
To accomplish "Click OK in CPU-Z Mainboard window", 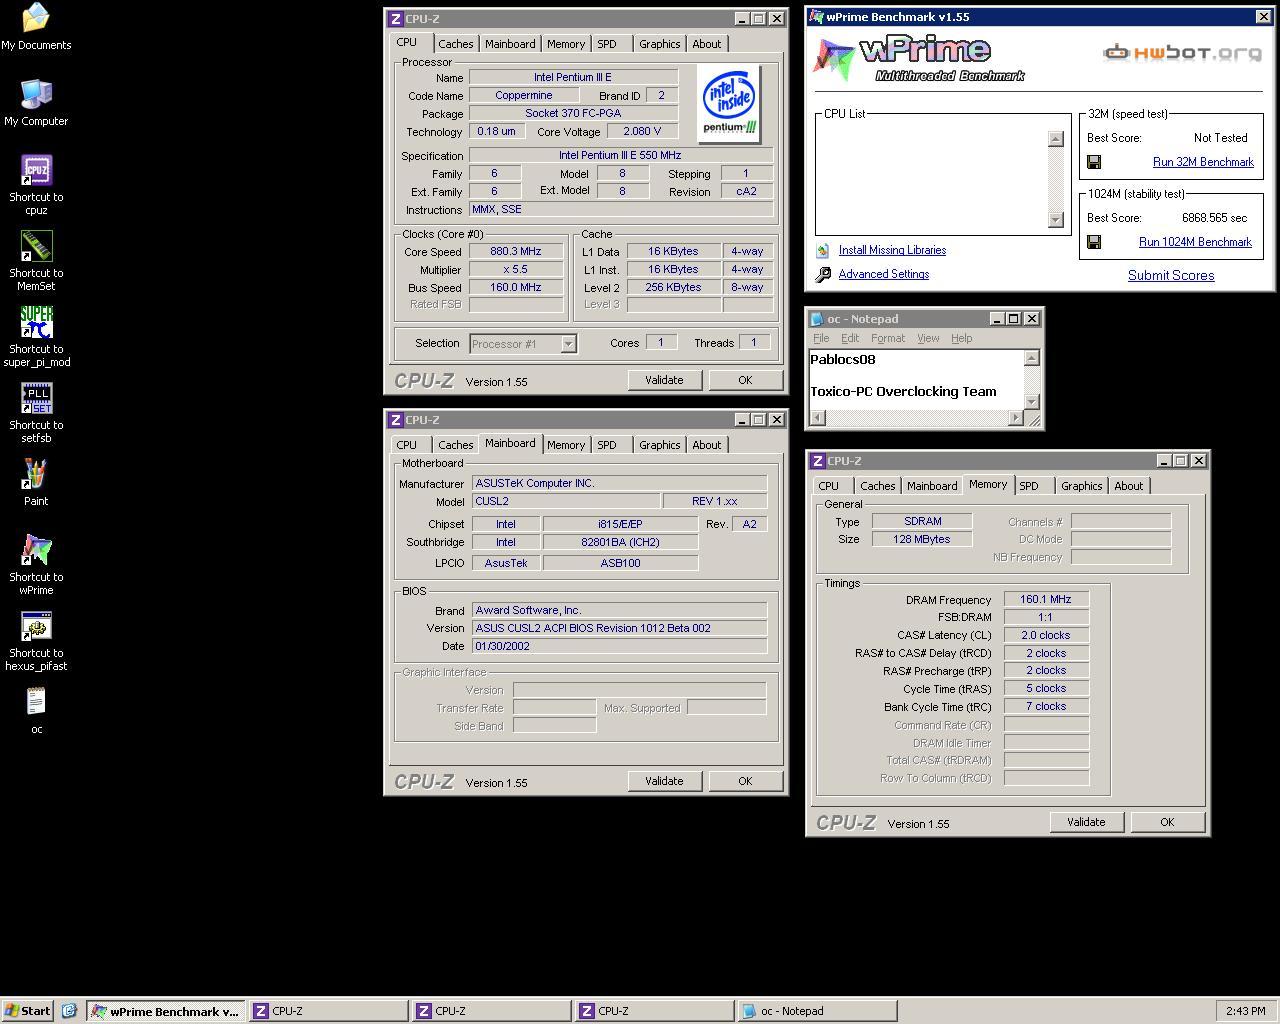I will [x=745, y=781].
